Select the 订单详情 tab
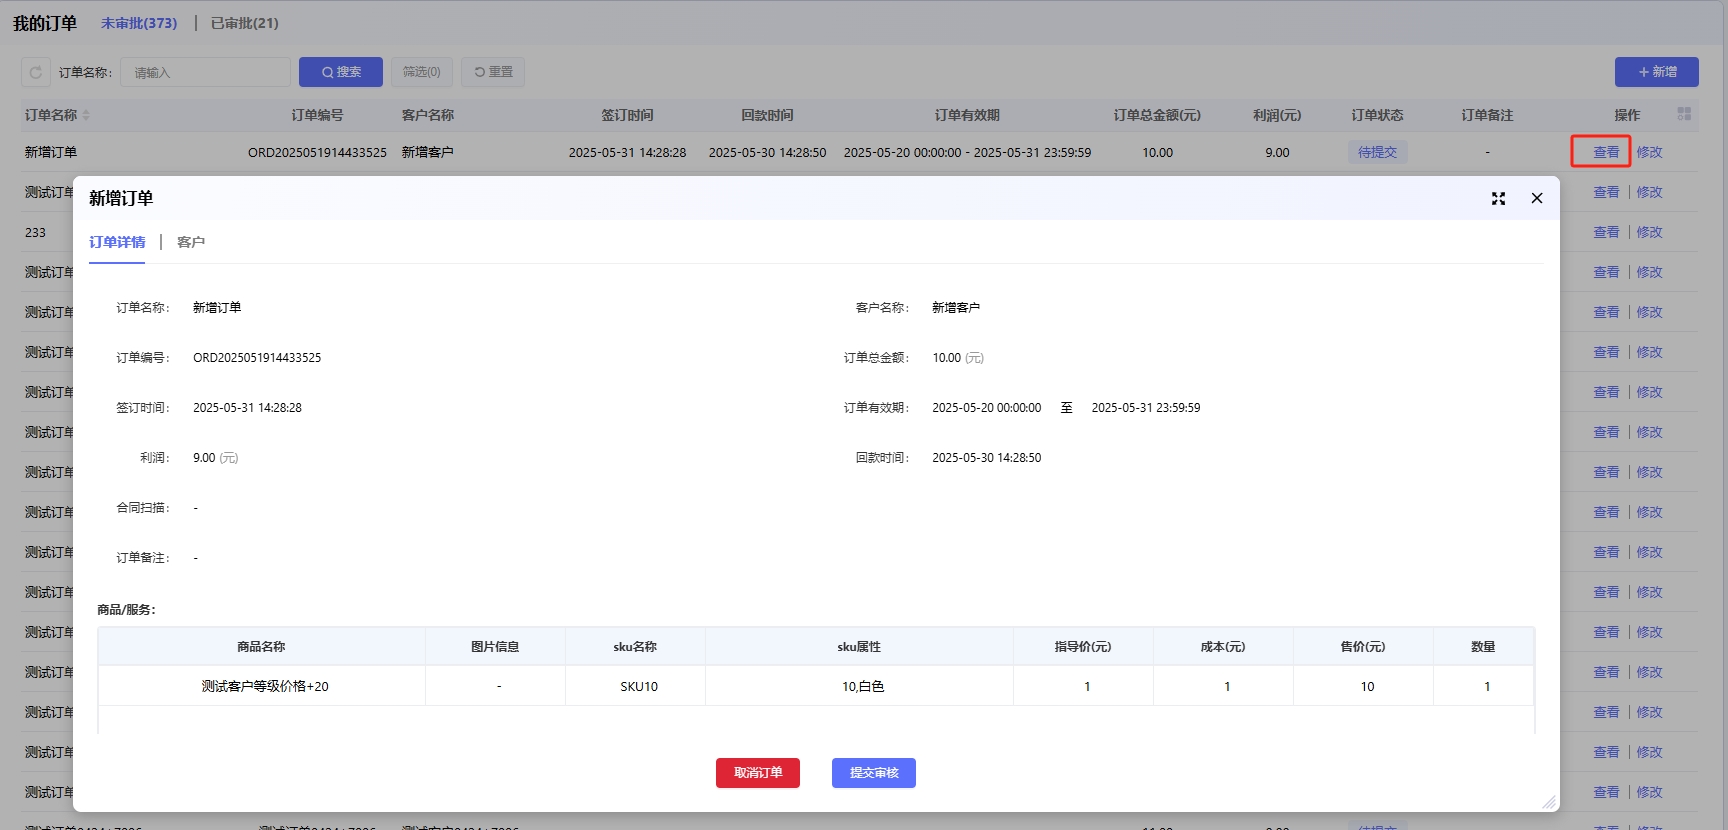Screen dimensions: 1728x830 tap(117, 243)
